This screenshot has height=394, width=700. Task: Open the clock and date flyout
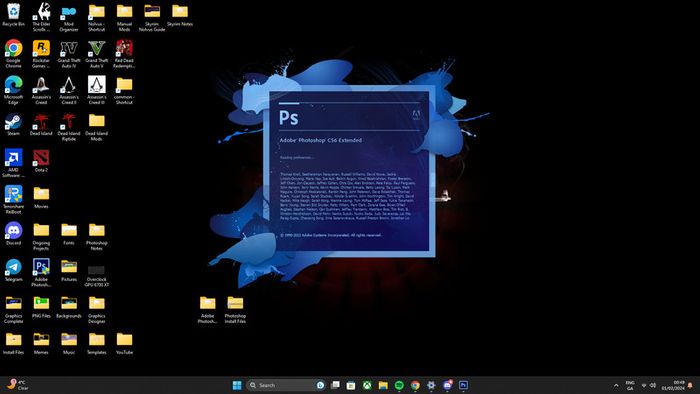[673, 386]
